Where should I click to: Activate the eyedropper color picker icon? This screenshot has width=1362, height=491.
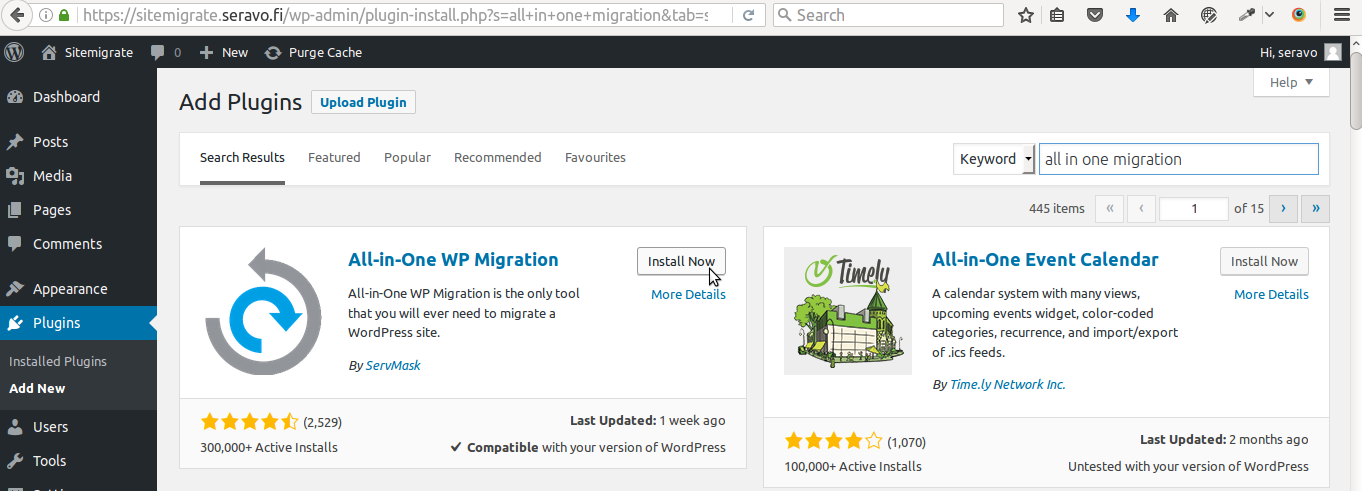(x=1247, y=15)
